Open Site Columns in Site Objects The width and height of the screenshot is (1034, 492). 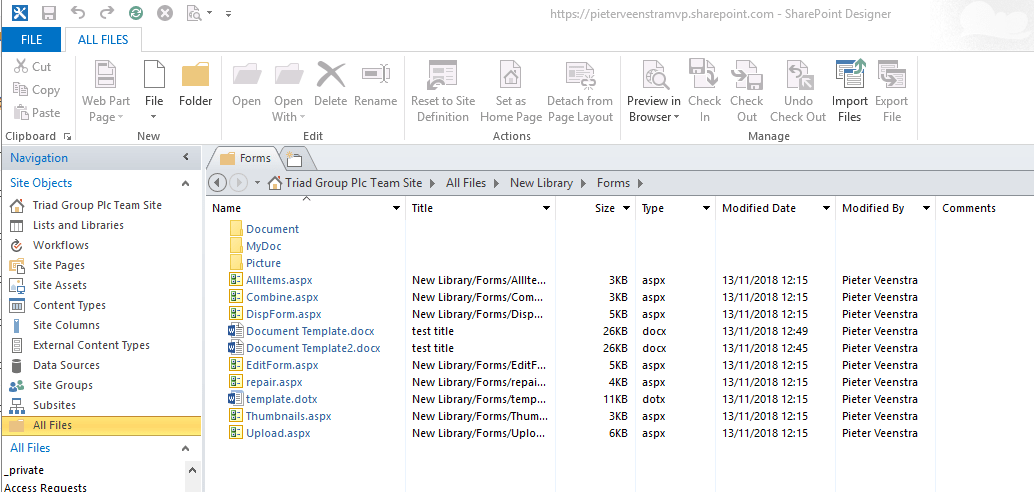(66, 325)
